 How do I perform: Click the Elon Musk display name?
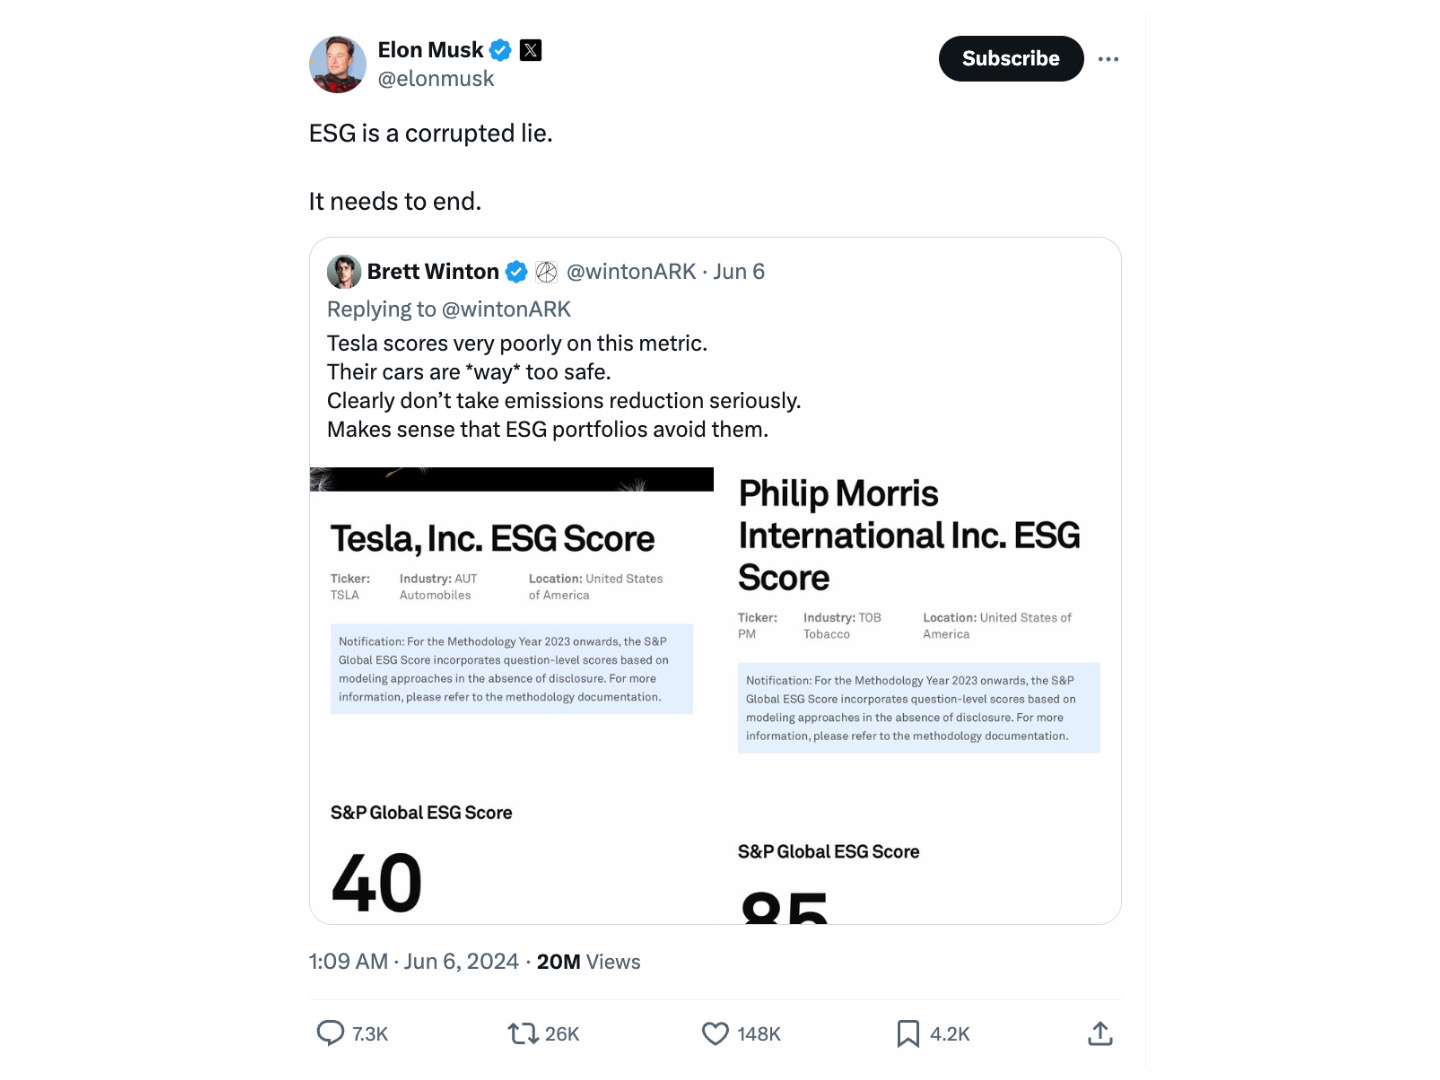[431, 50]
